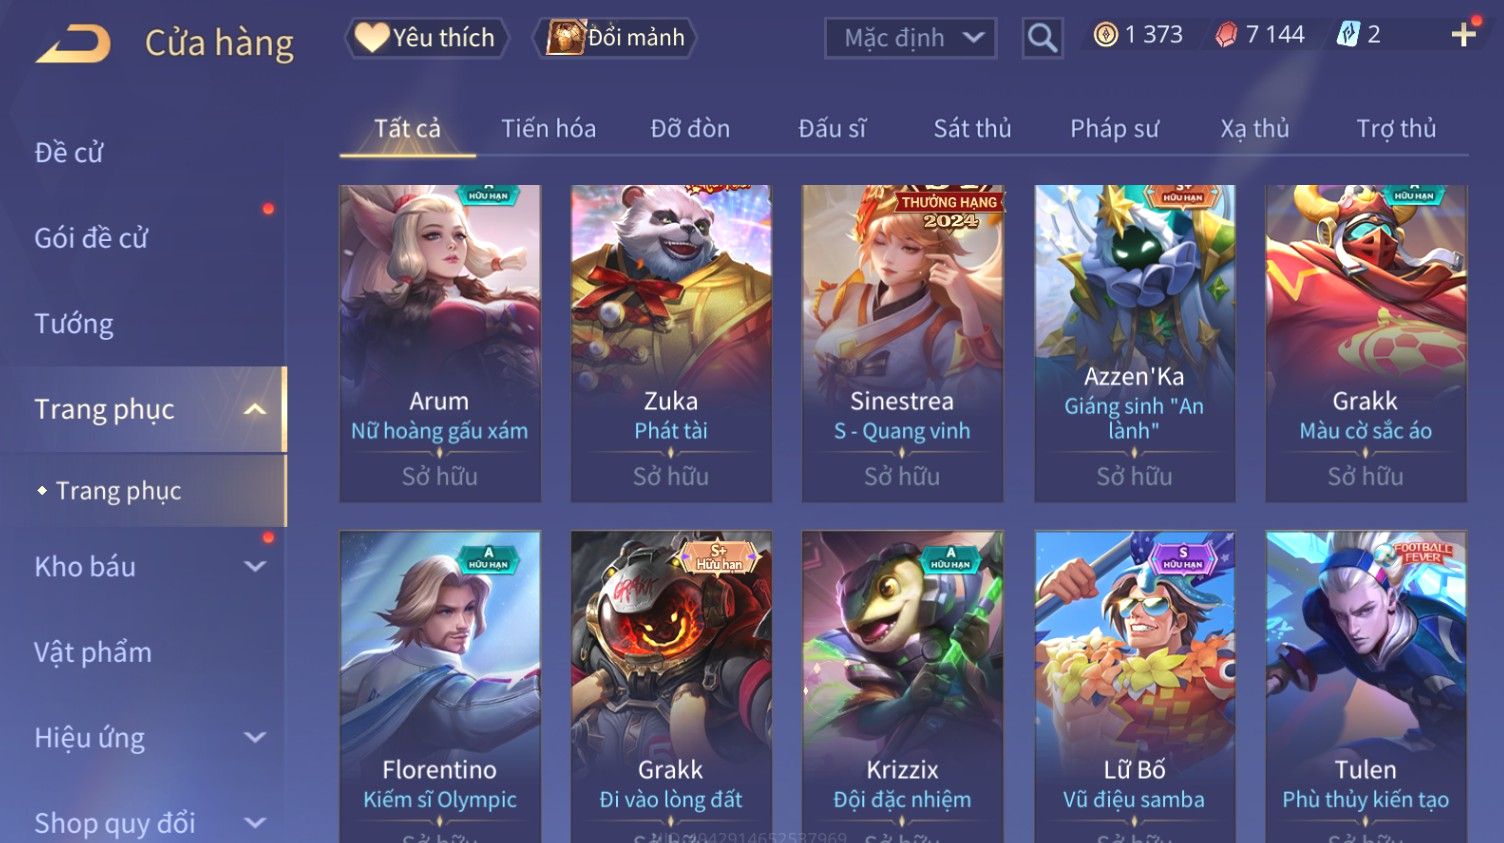This screenshot has height=843, width=1504.
Task: Select the Arum Nữ hoàng gấu xám skin
Action: (439, 343)
